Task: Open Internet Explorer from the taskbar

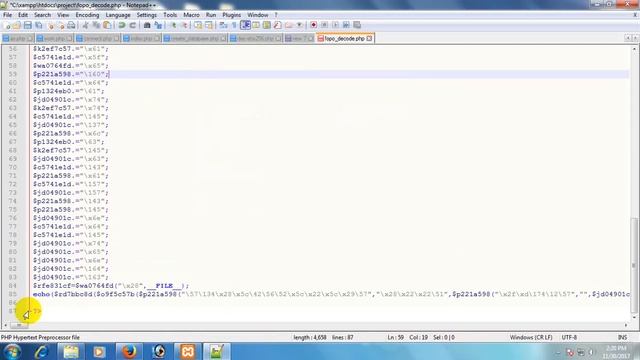Action: coord(41,351)
